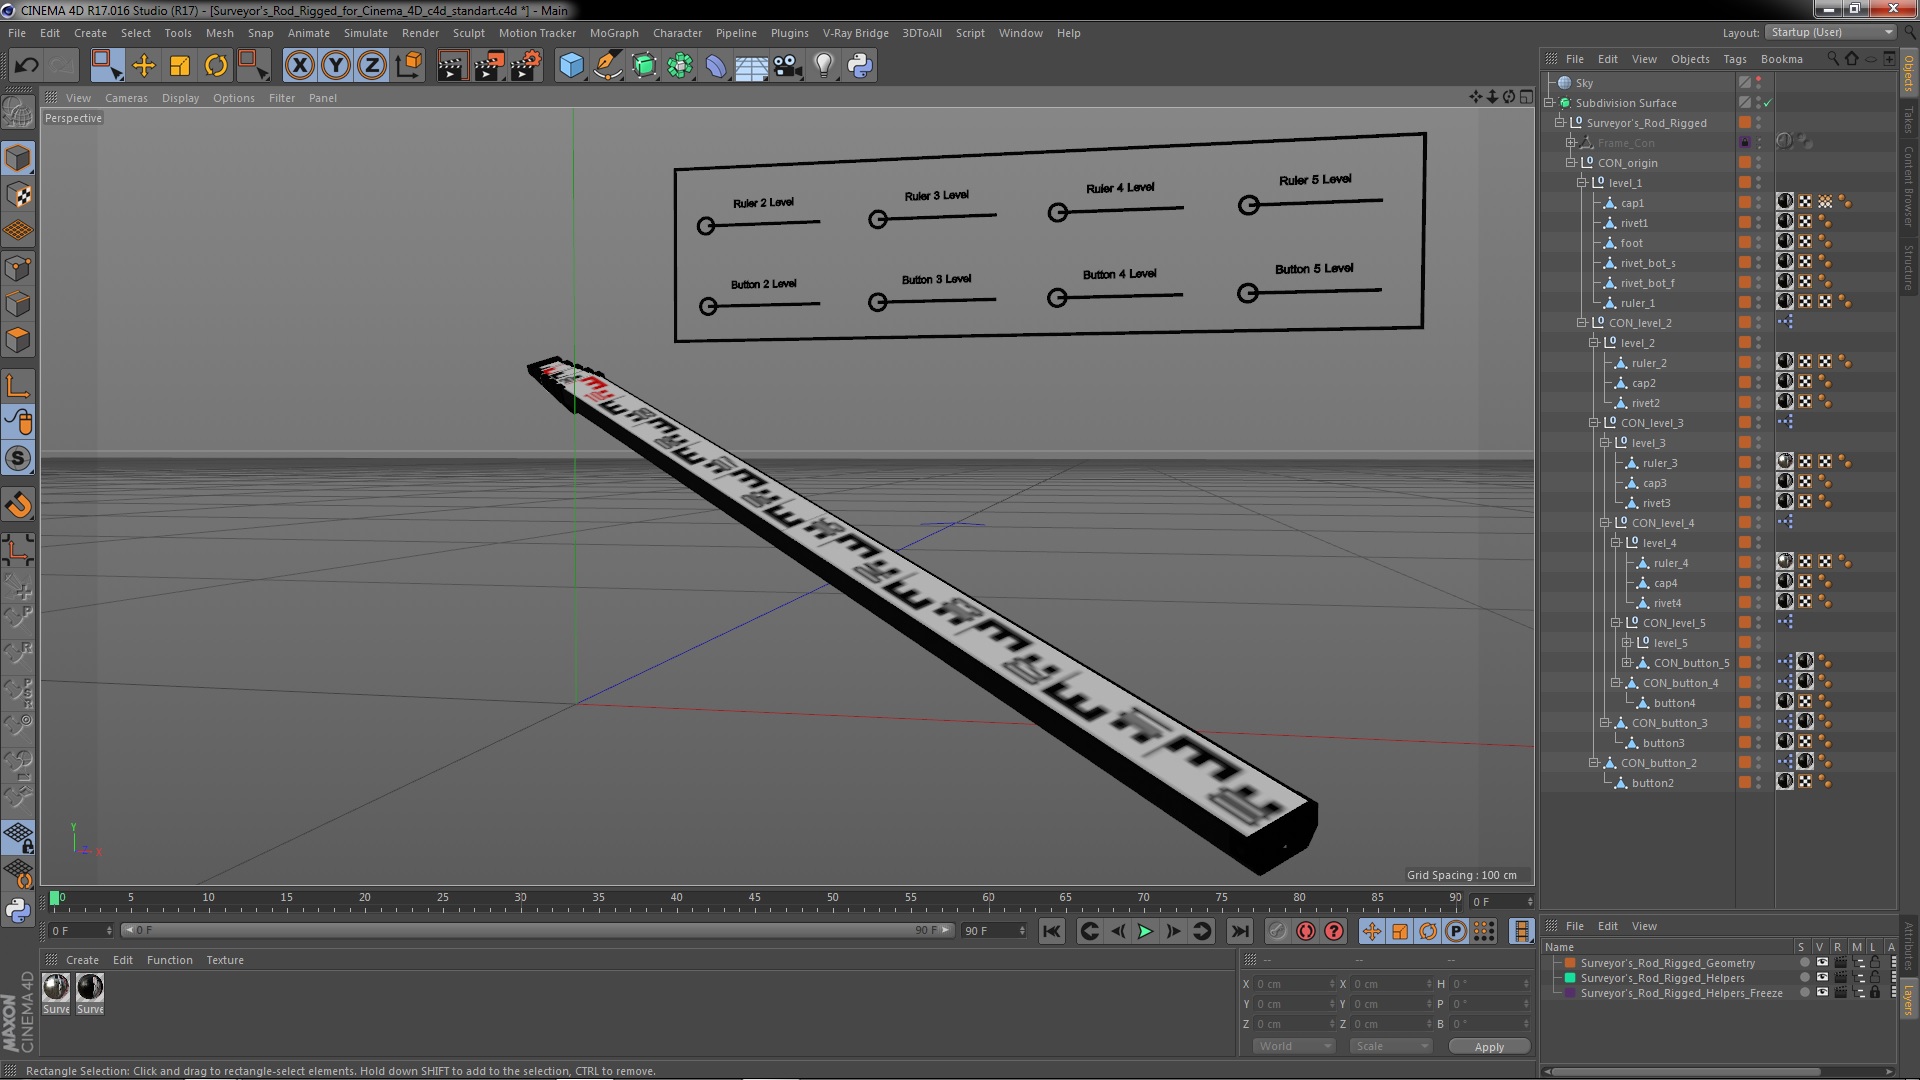Expand the CON_button_5 item
Screen dimensions: 1920x1080
[1626, 663]
